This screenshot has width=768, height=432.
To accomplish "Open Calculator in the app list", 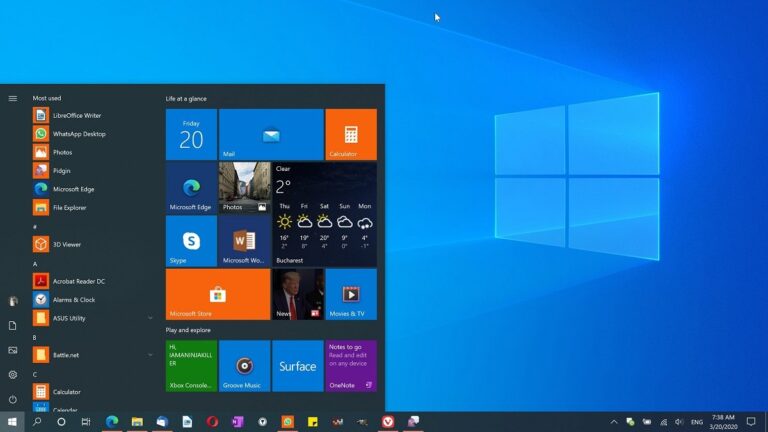I will [x=93, y=392].
